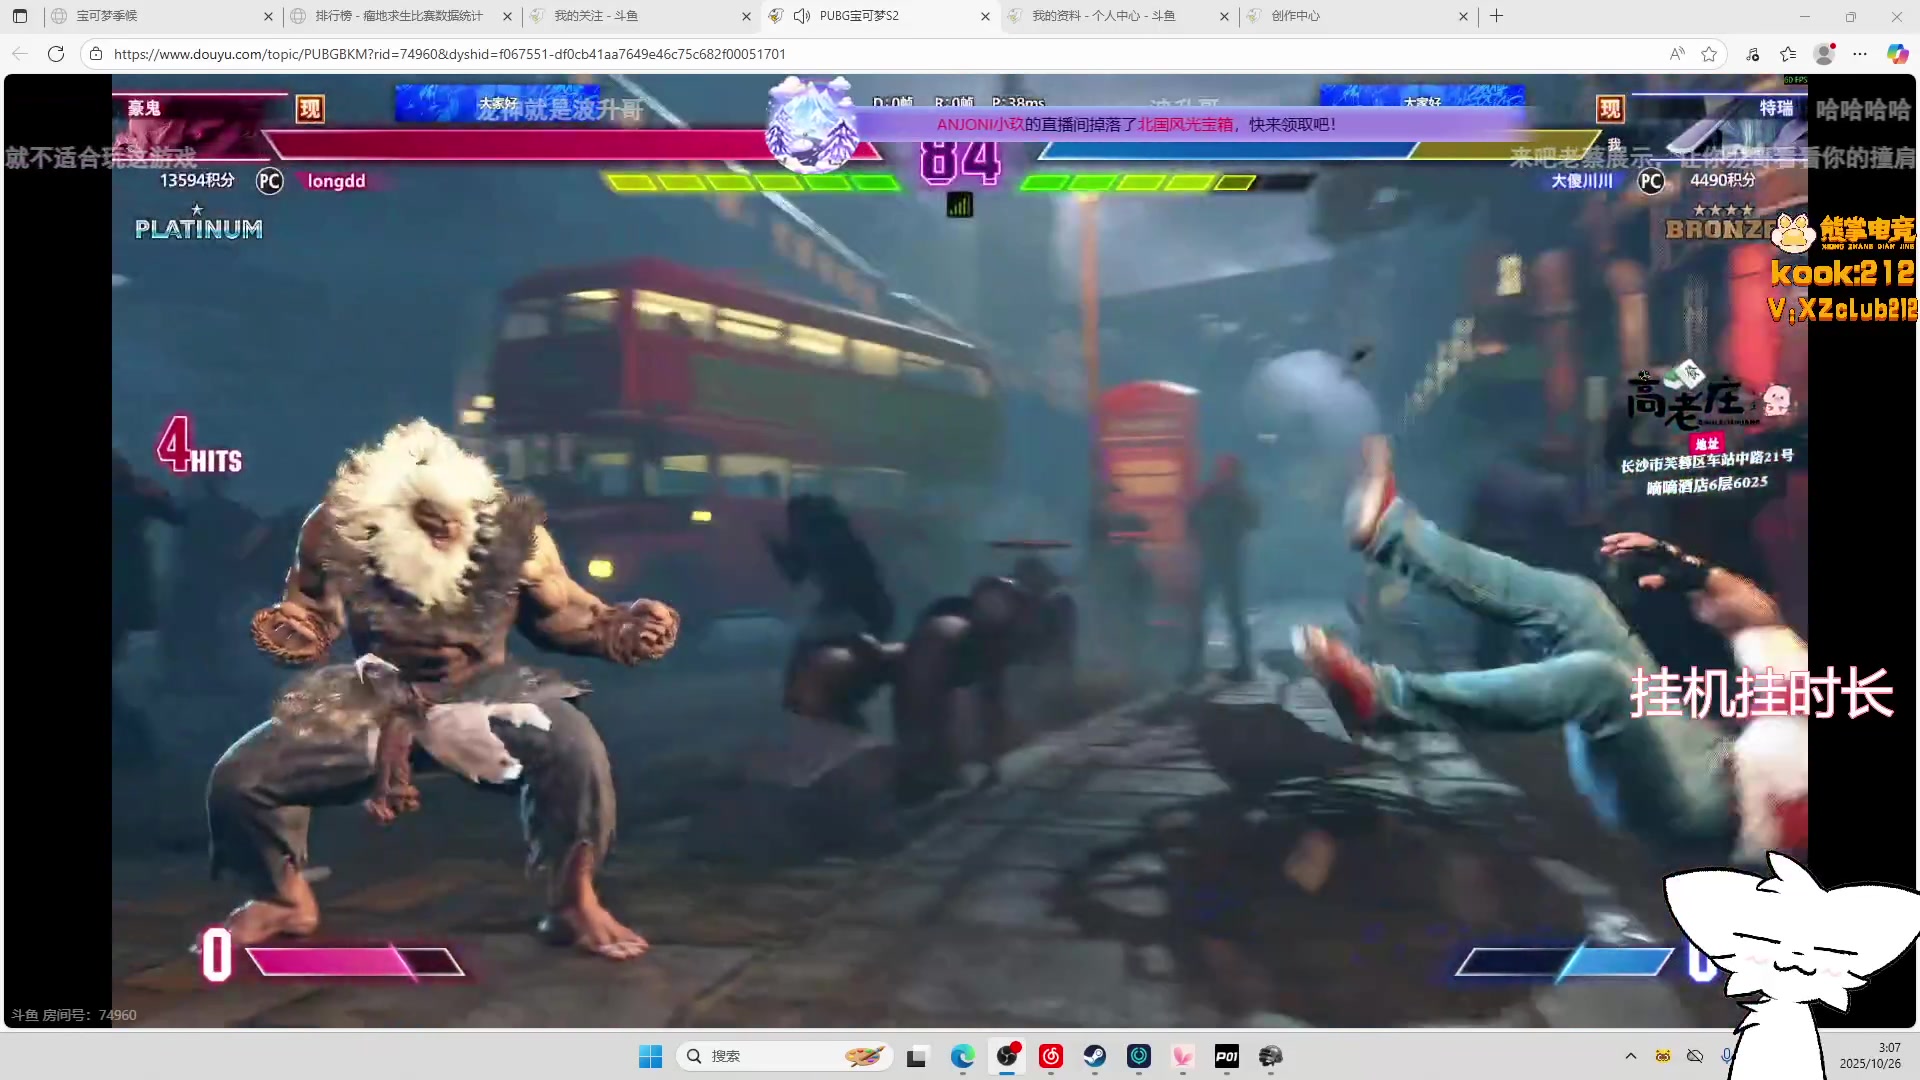Viewport: 1920px width, 1080px height.
Task: Refresh the Douyu page
Action: [x=56, y=54]
